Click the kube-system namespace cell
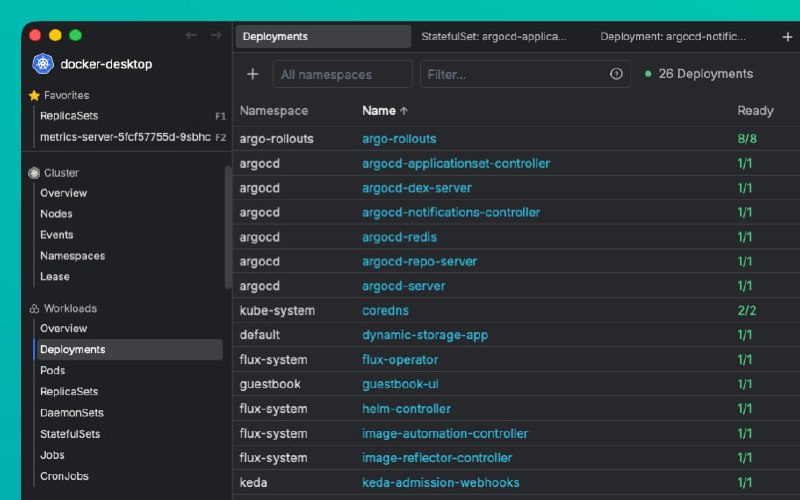Screen dimensions: 800x500 [277, 311]
